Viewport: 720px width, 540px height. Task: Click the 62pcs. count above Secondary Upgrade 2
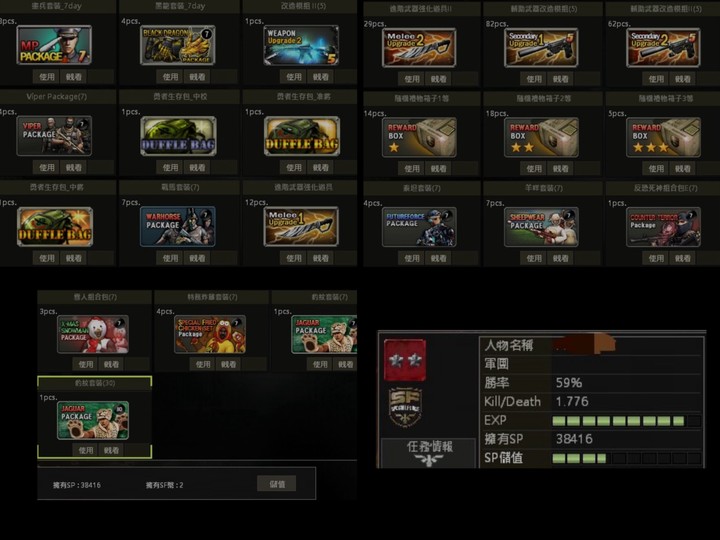(619, 24)
